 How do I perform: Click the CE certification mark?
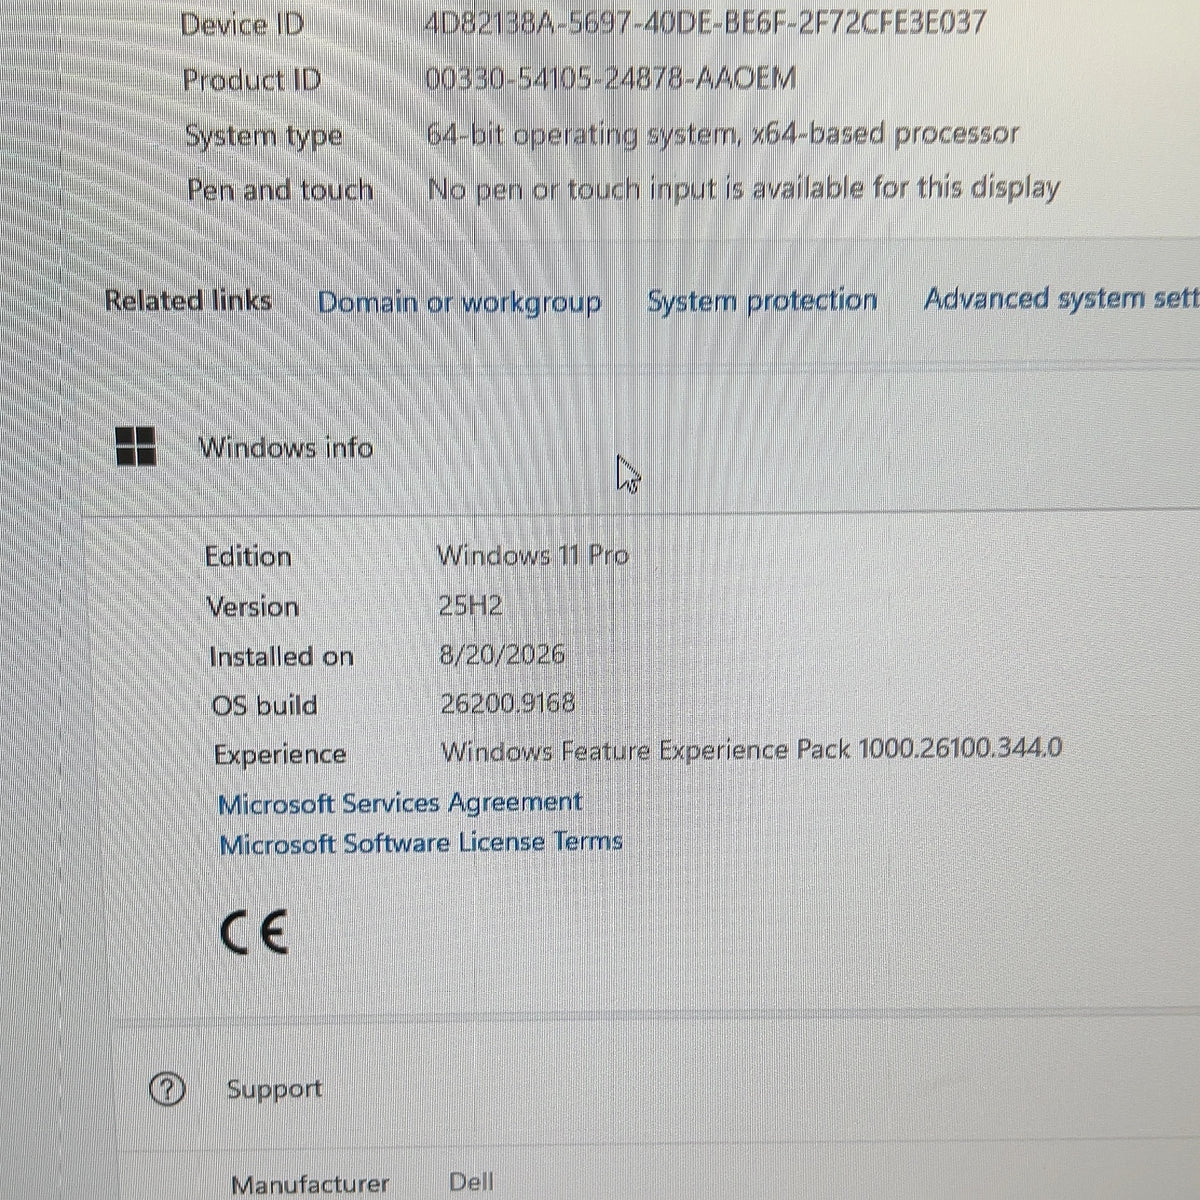[254, 933]
